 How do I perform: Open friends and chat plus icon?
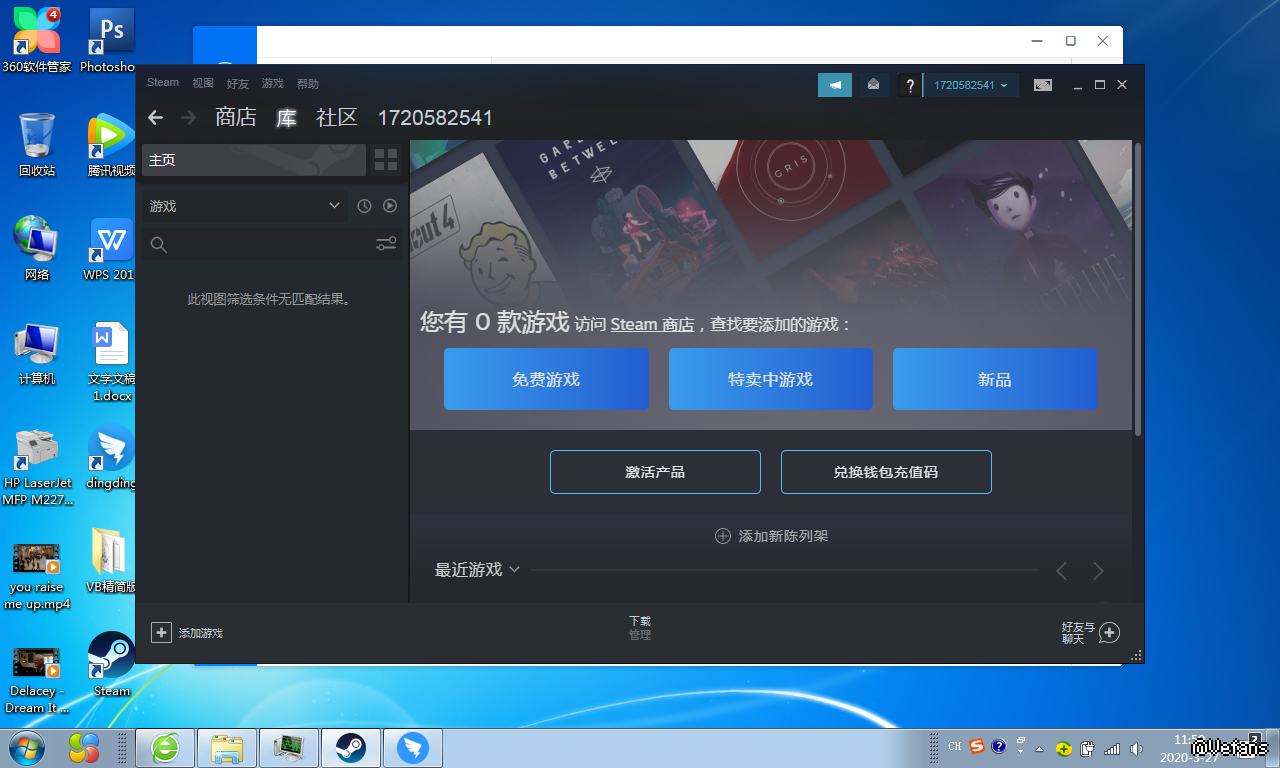pyautogui.click(x=1109, y=632)
